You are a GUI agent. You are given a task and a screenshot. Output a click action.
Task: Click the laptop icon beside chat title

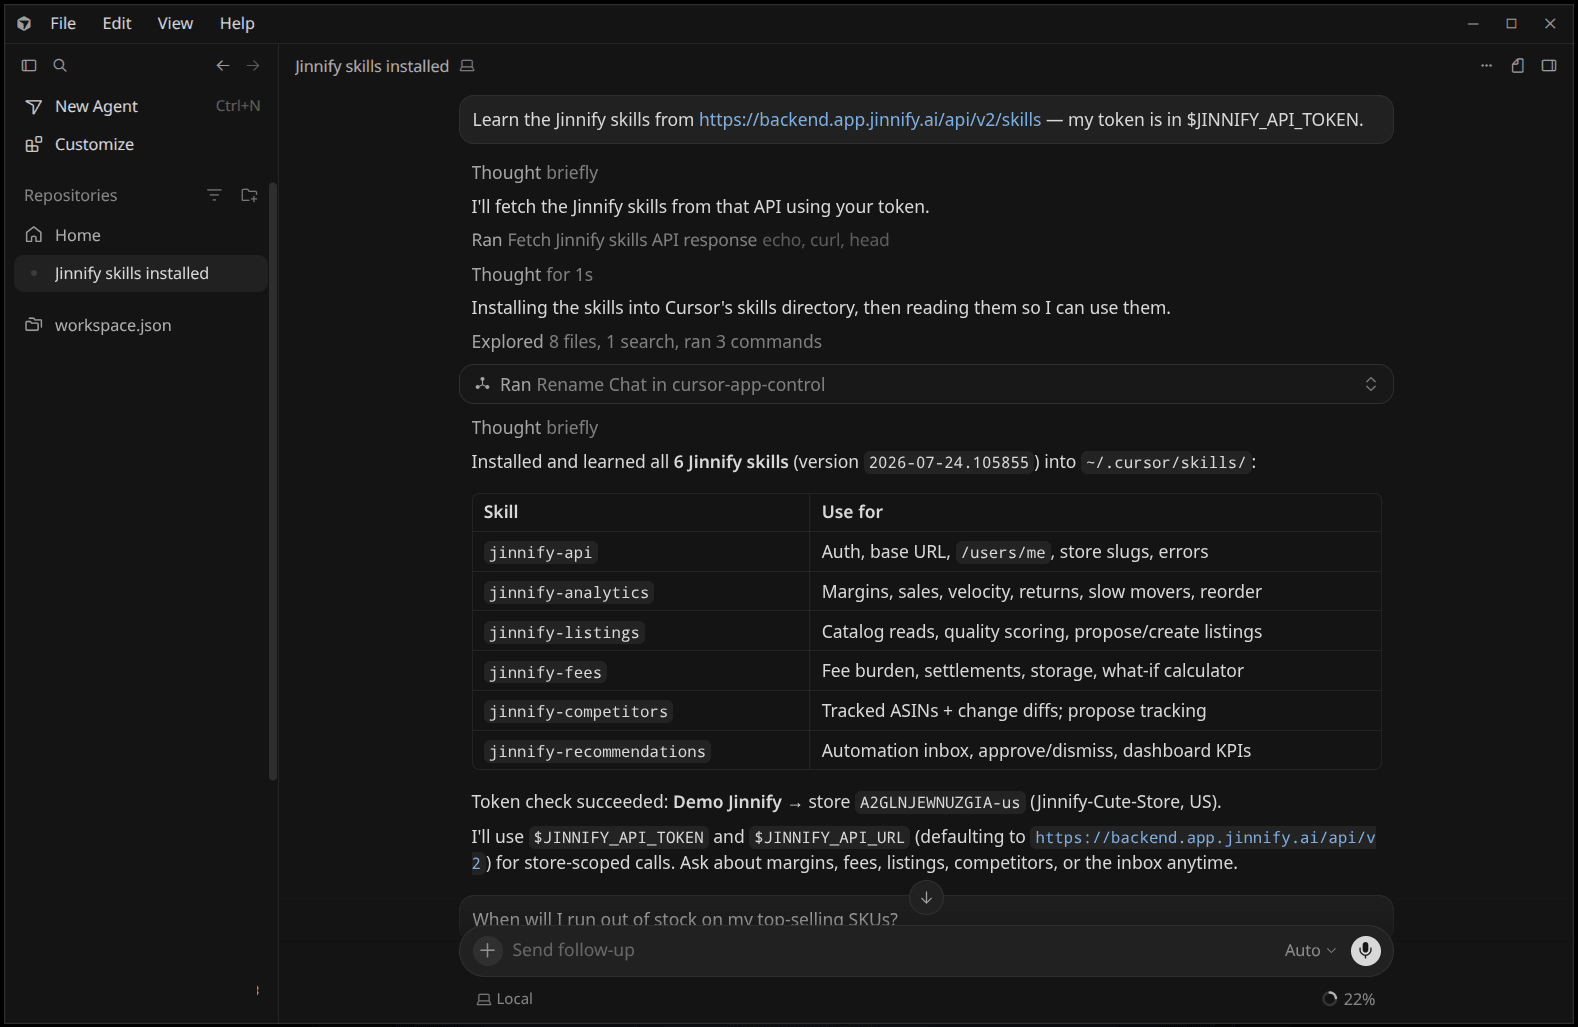pyautogui.click(x=467, y=66)
